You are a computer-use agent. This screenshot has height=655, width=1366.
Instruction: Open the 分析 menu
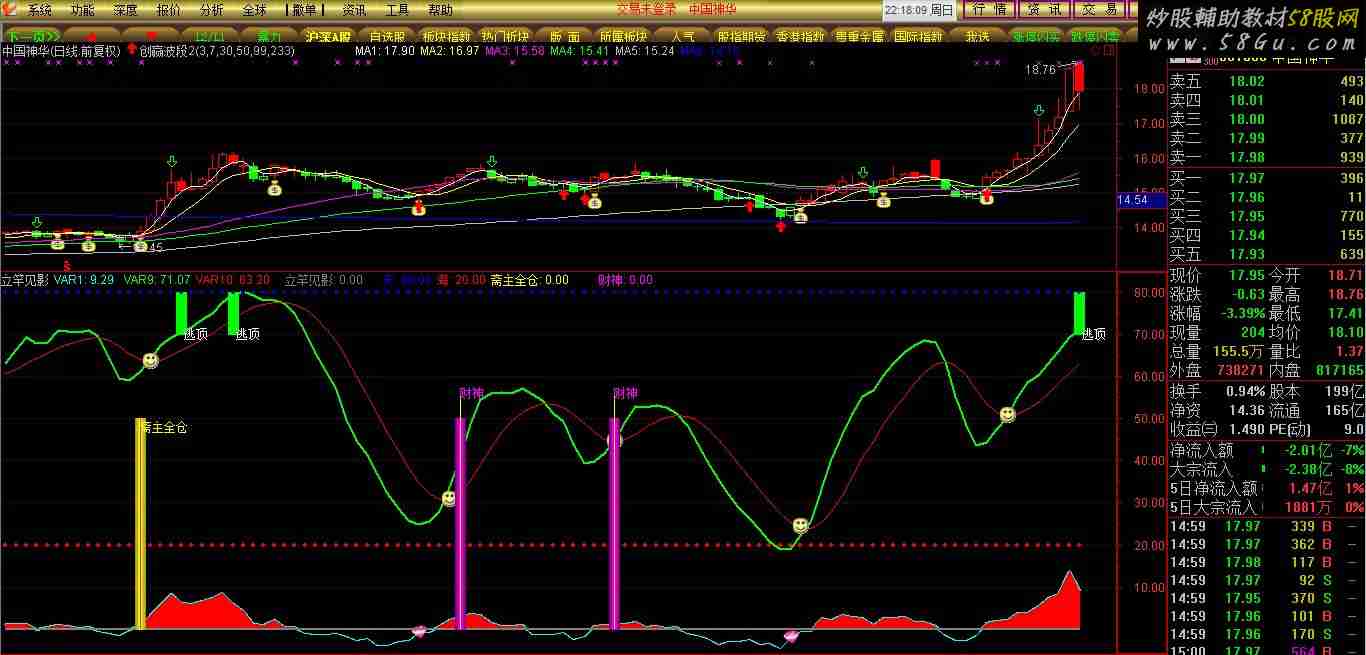[212, 10]
